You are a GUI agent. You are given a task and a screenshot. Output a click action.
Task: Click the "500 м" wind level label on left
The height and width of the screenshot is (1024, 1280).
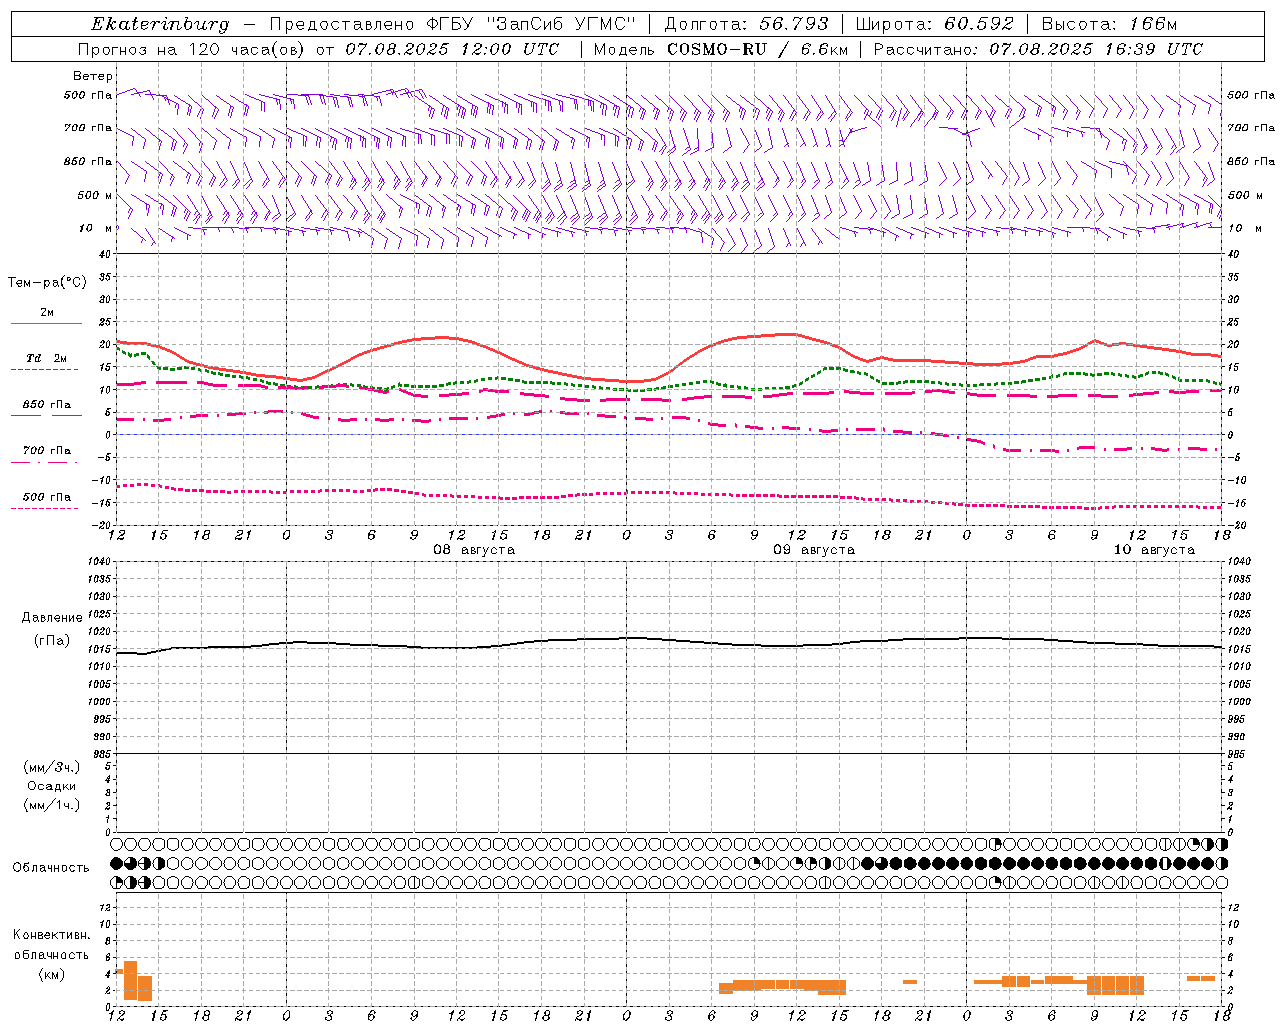tap(95, 195)
